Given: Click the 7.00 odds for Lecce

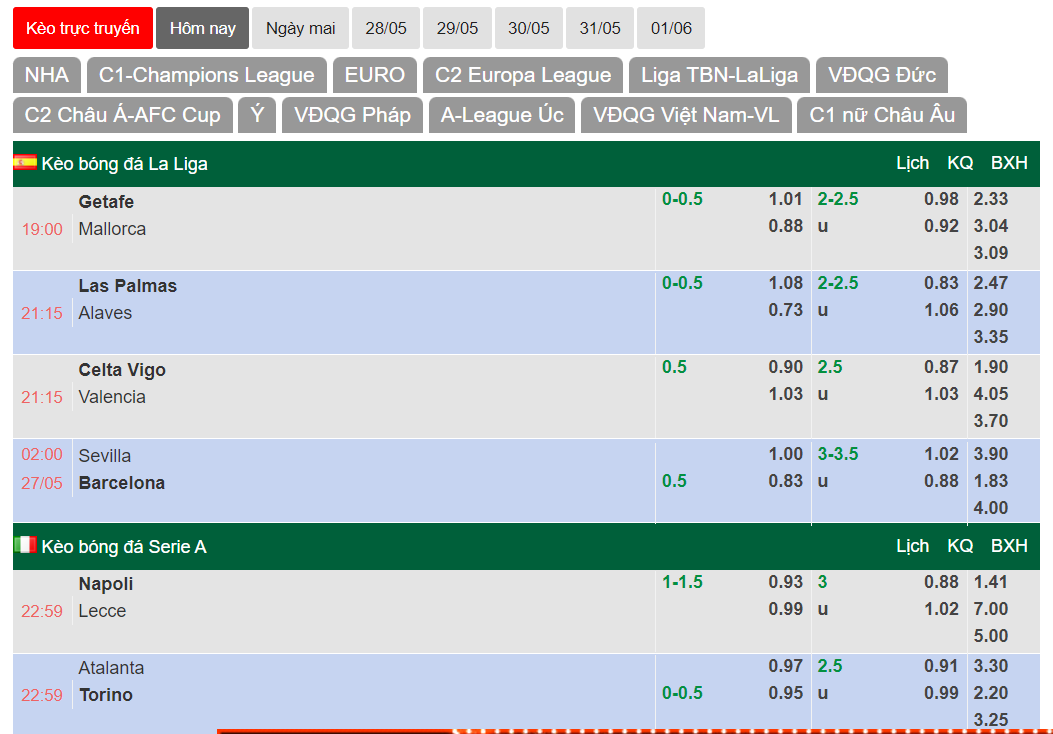Looking at the screenshot, I should [991, 608].
